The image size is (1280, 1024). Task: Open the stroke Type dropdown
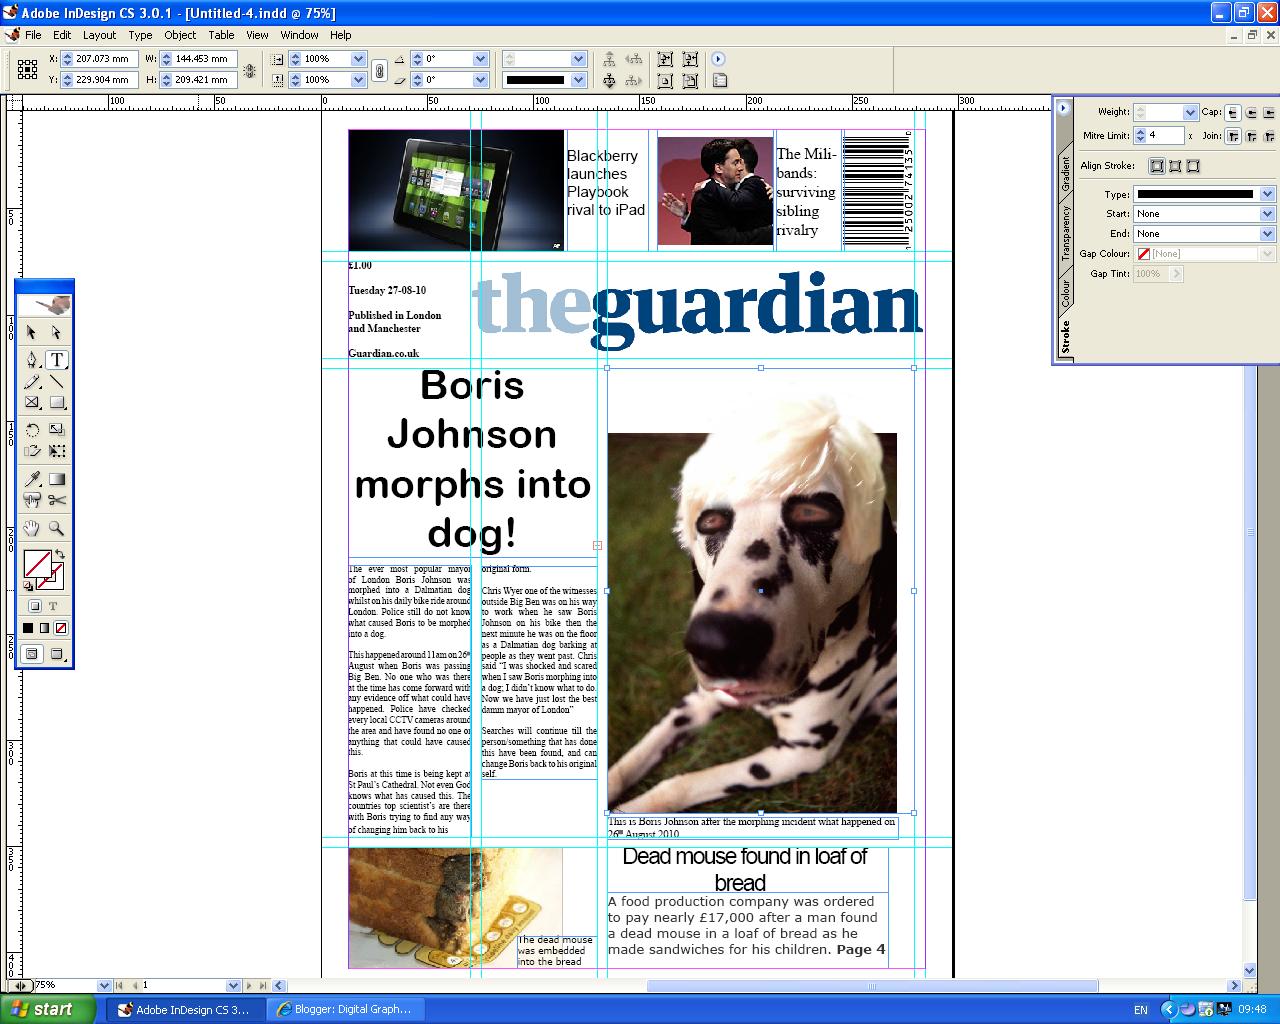click(1266, 194)
